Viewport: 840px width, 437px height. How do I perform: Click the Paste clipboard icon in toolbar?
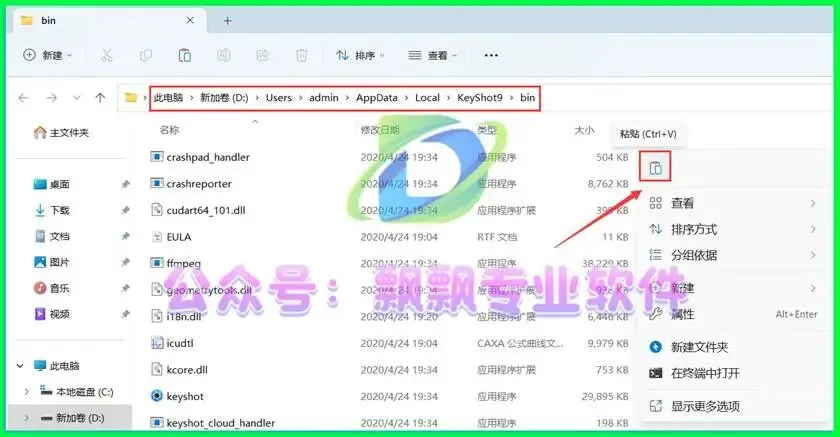pos(185,55)
